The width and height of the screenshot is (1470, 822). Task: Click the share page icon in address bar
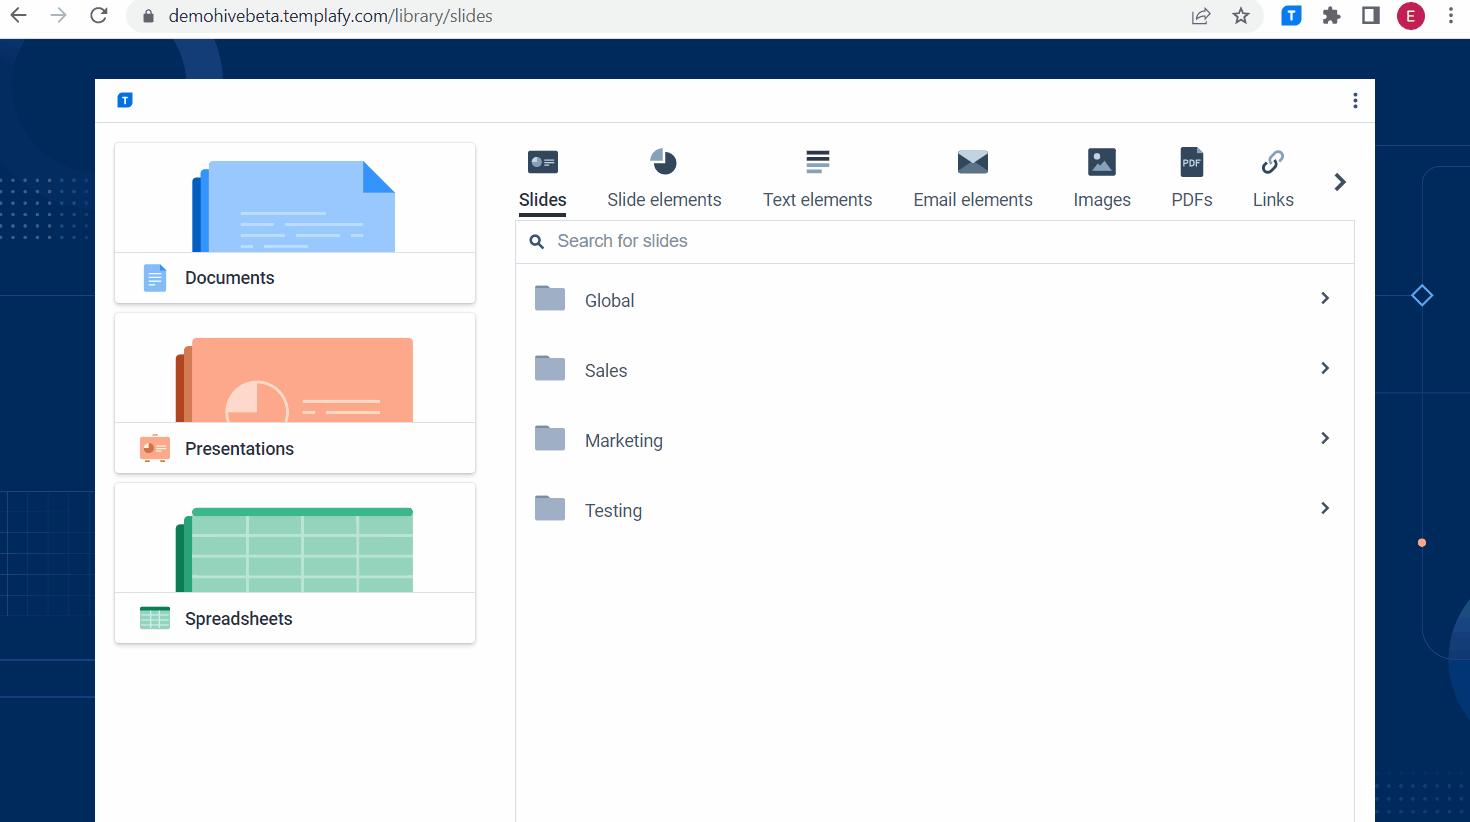1201,16
